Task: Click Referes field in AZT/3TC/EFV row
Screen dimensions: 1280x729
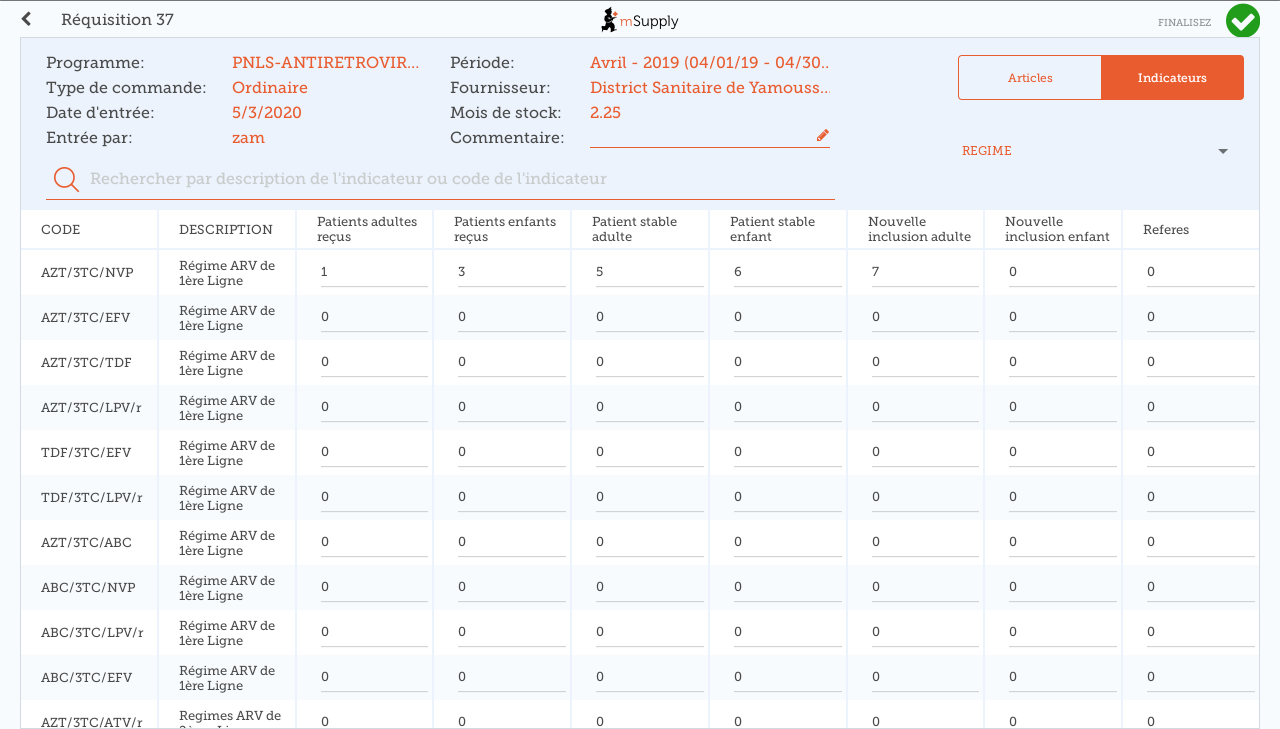Action: pyautogui.click(x=1199, y=317)
